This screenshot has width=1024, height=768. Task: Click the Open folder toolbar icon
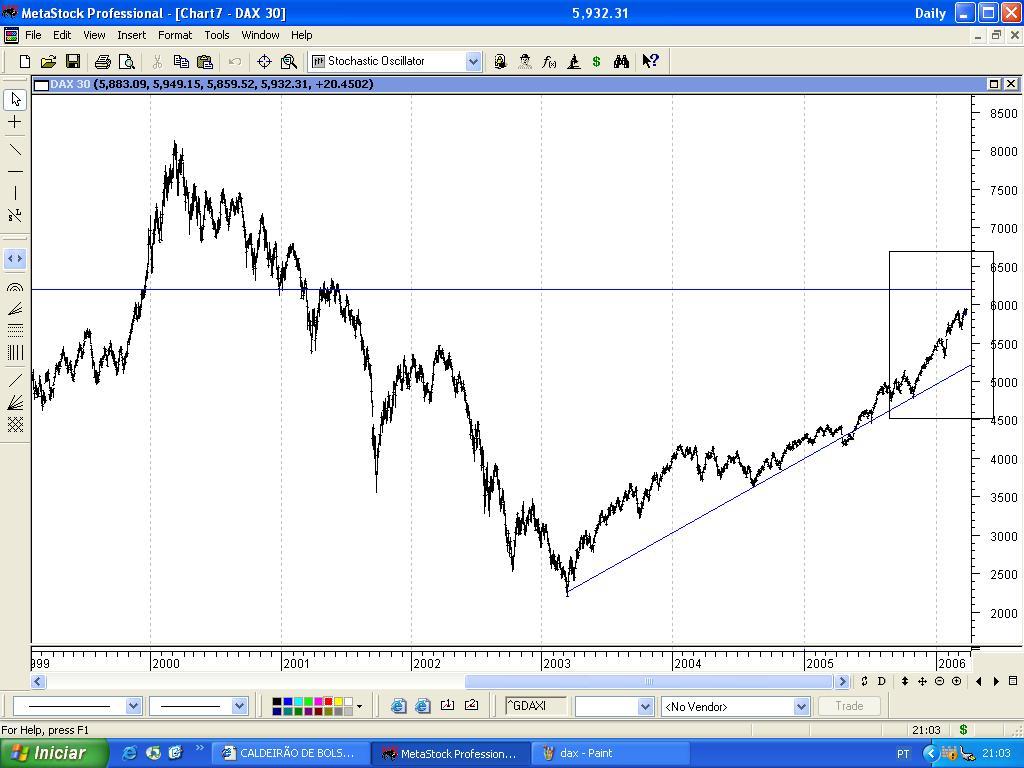(x=48, y=61)
